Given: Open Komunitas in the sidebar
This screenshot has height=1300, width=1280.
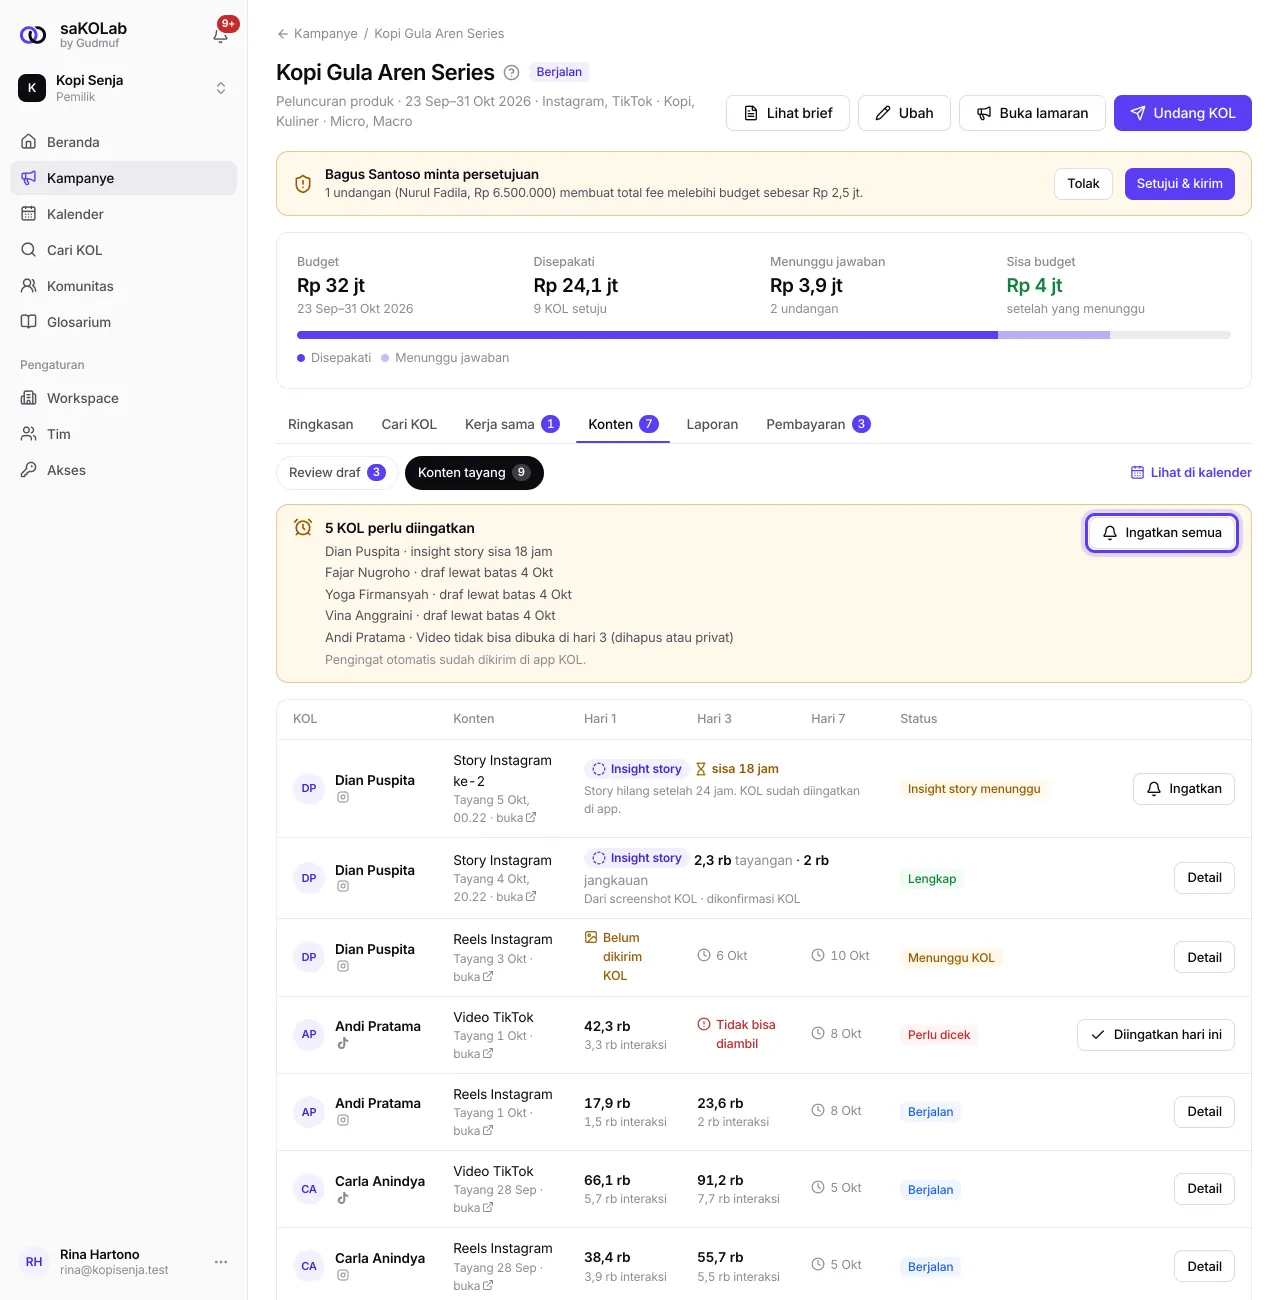Looking at the screenshot, I should [x=124, y=286].
